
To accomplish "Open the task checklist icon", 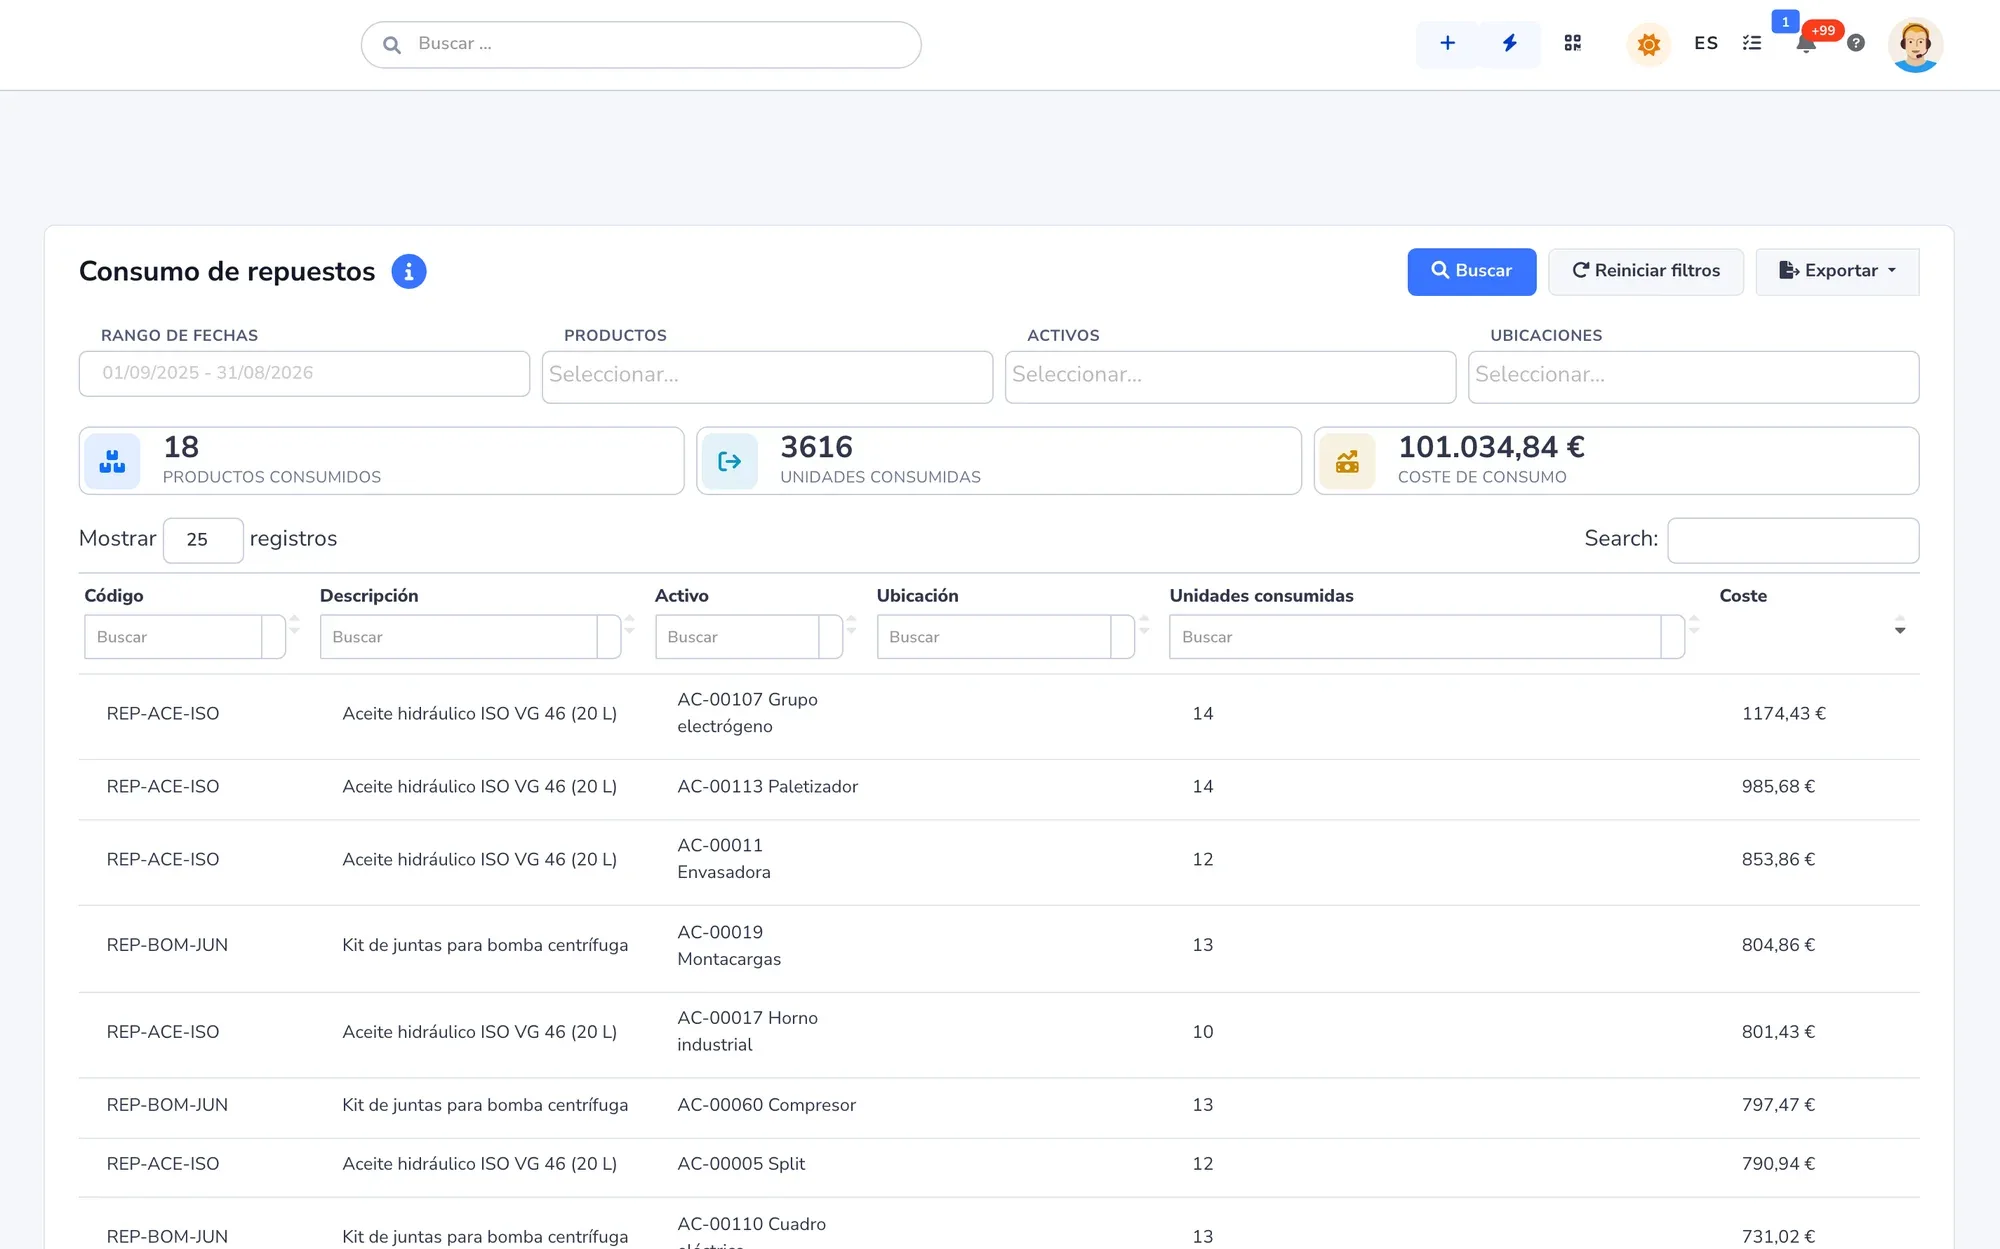I will (1752, 43).
